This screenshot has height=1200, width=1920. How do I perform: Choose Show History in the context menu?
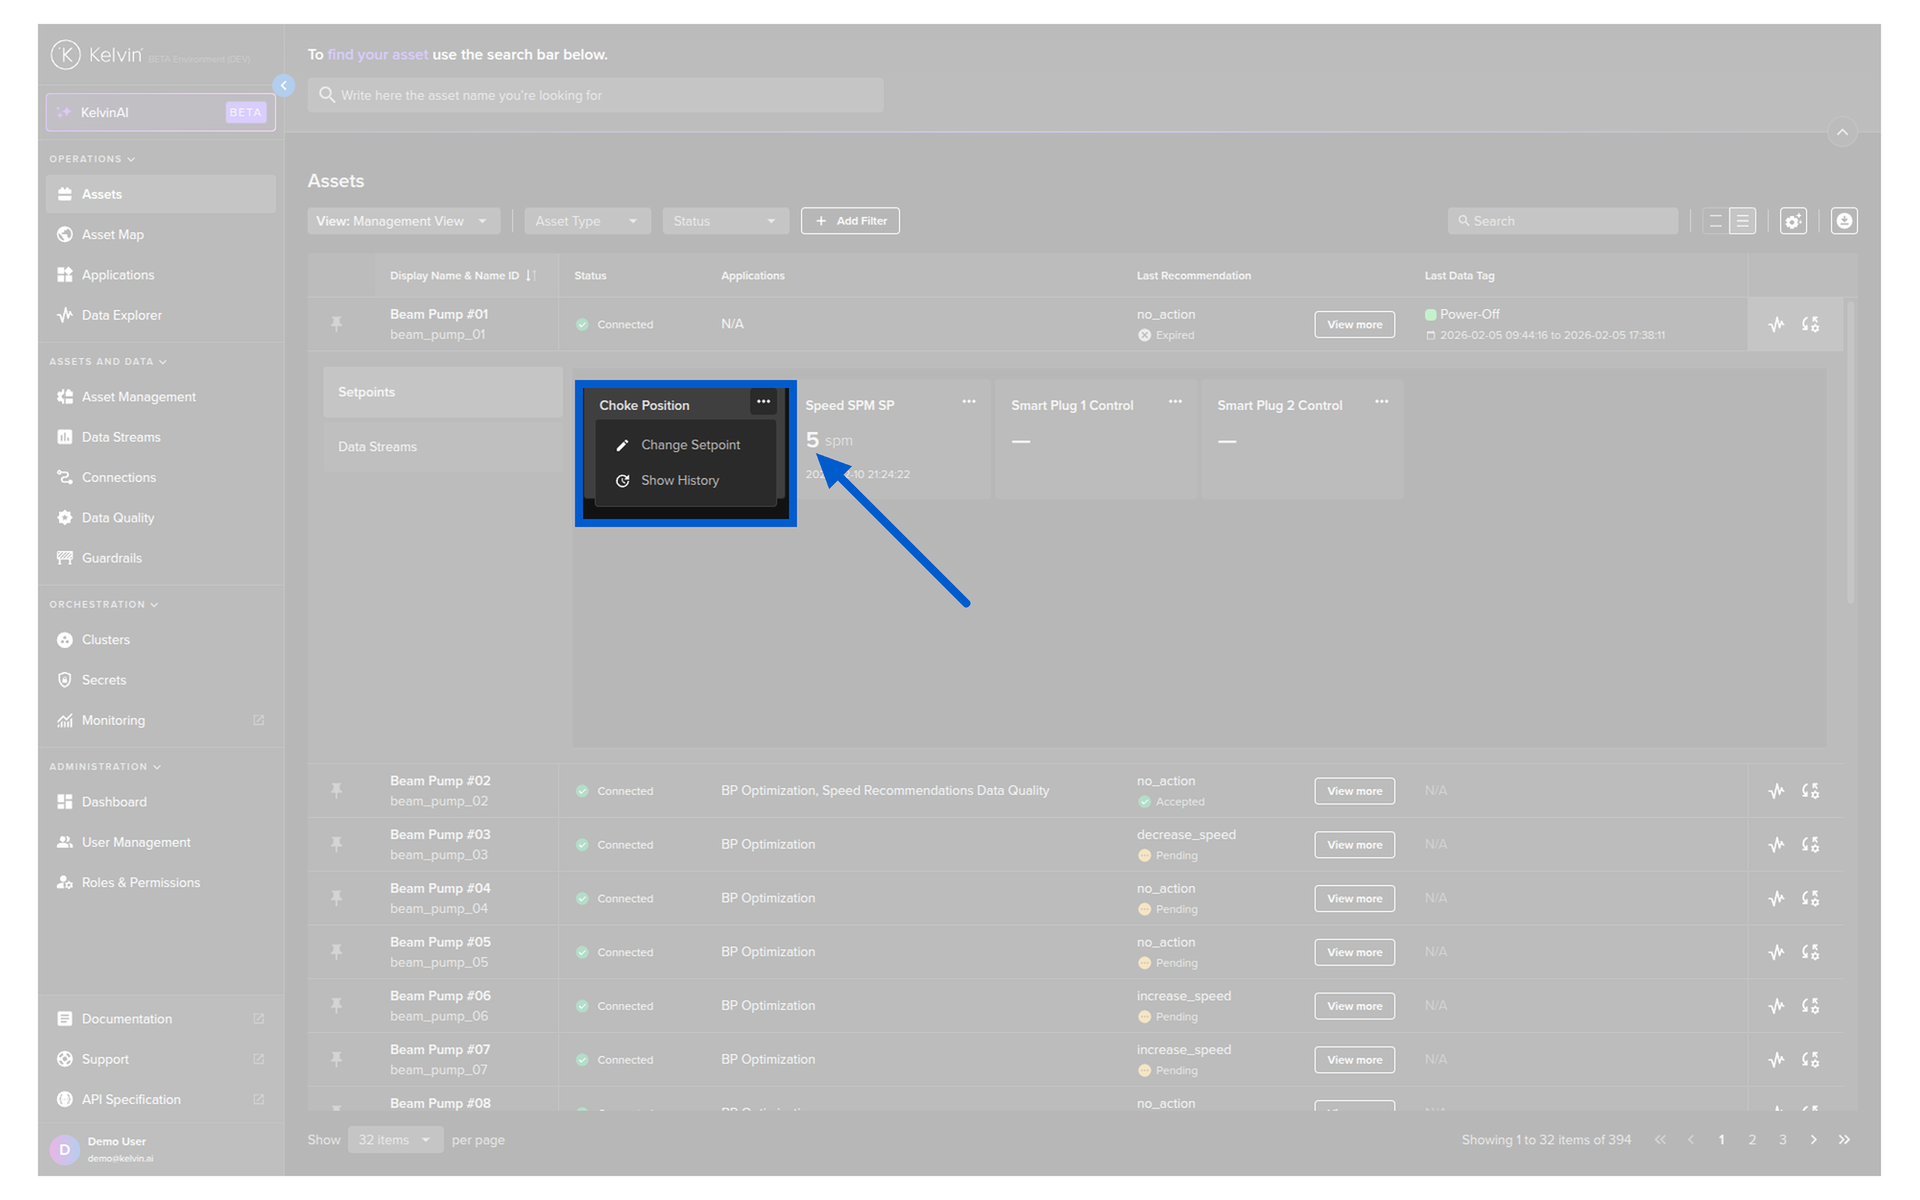(x=680, y=481)
